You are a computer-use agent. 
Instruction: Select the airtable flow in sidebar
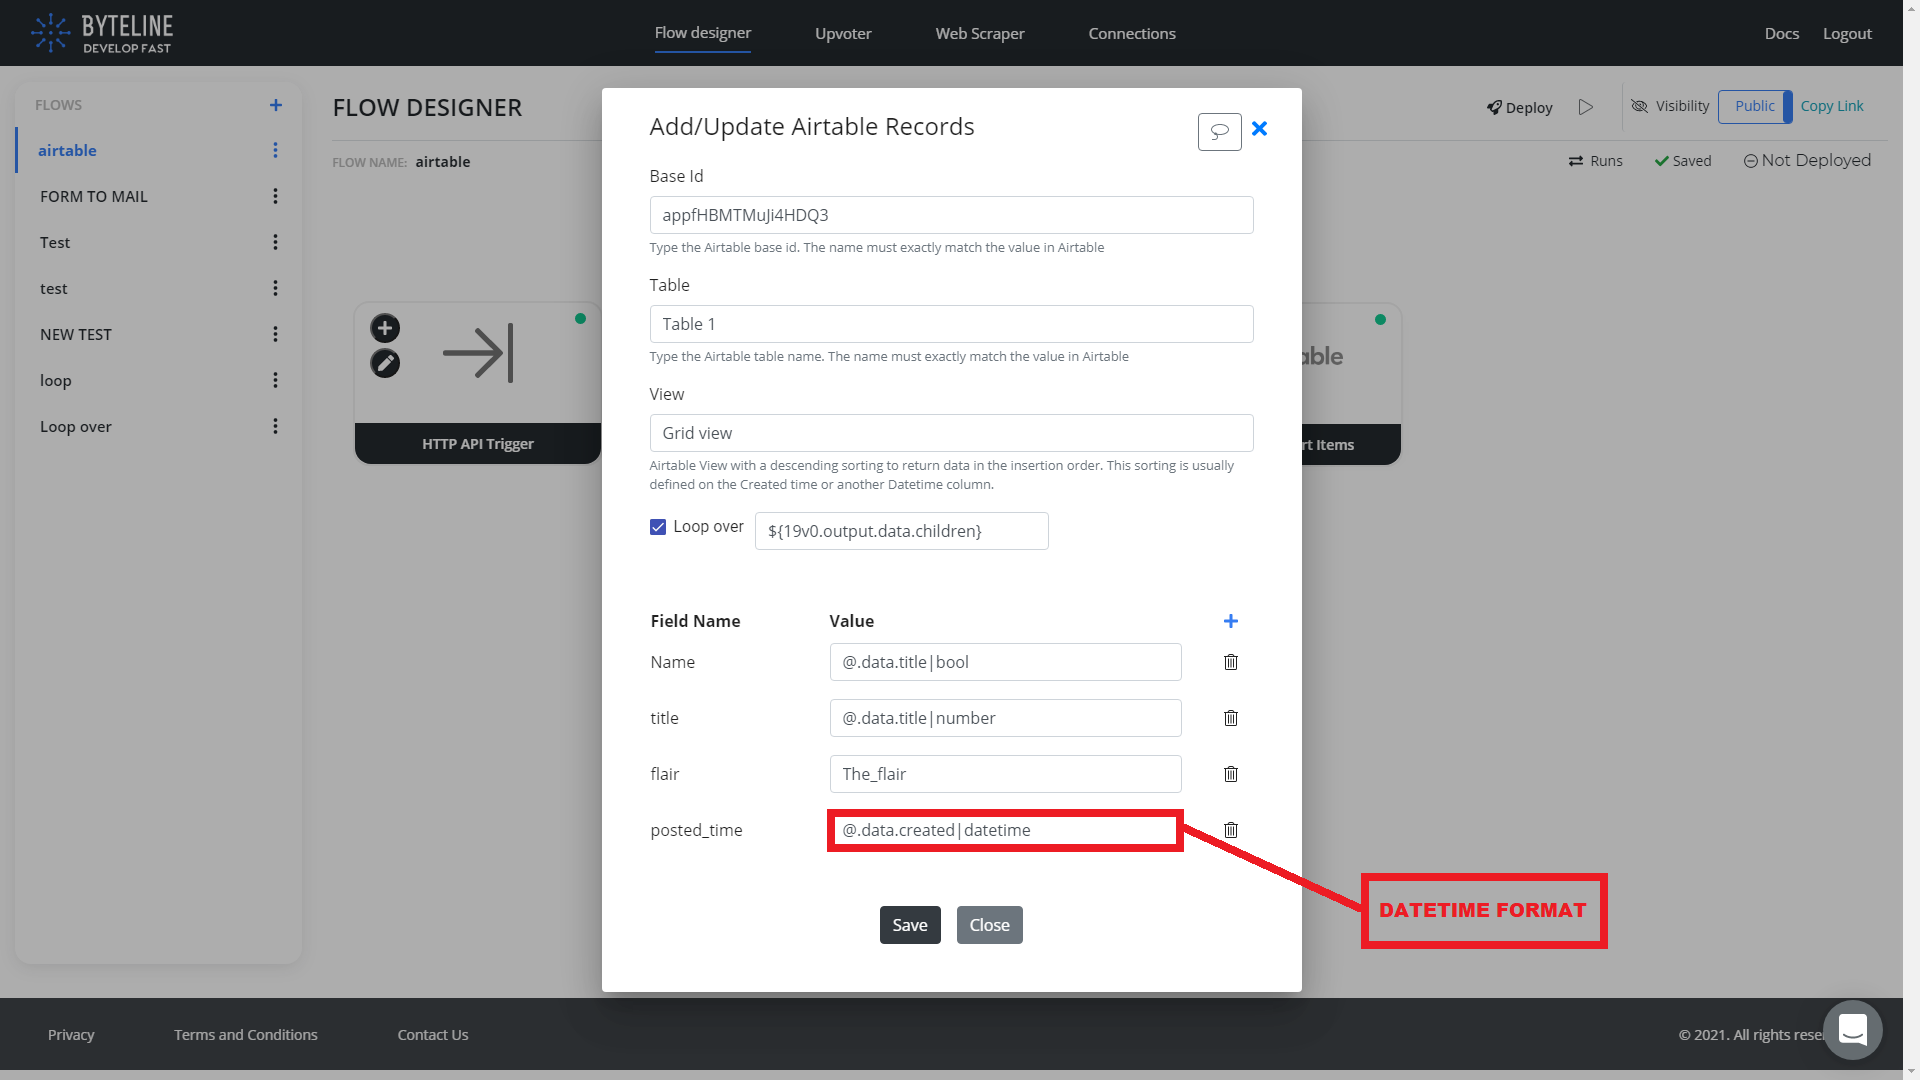tap(67, 150)
